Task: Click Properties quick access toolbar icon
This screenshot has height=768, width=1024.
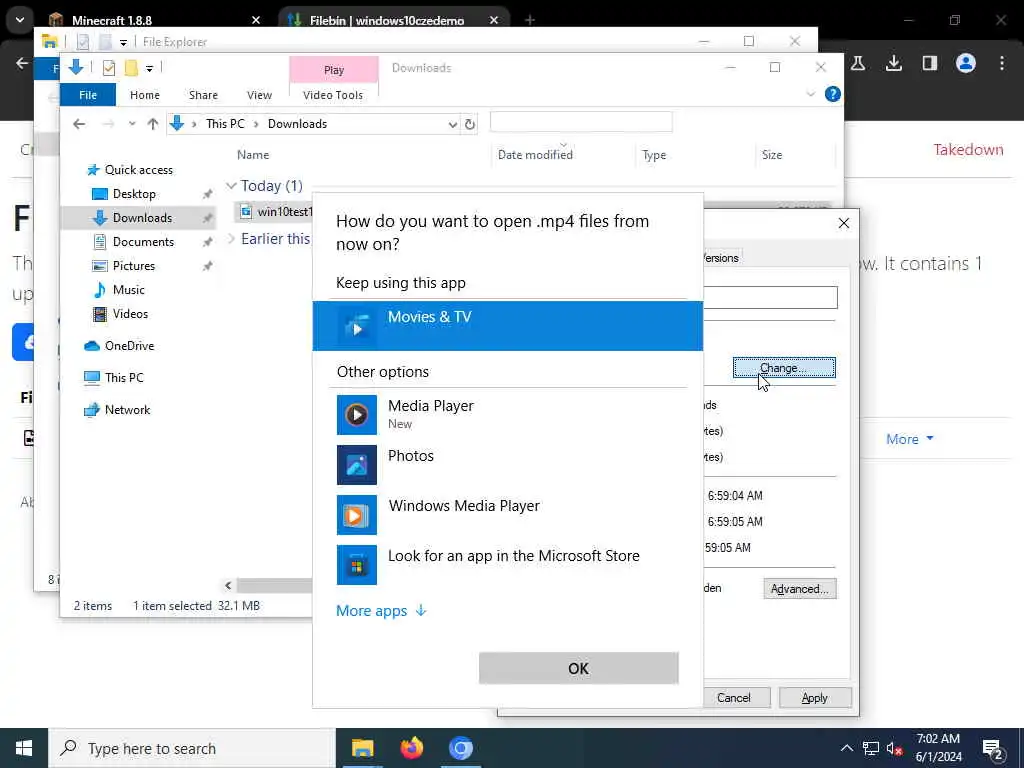Action: (x=108, y=67)
